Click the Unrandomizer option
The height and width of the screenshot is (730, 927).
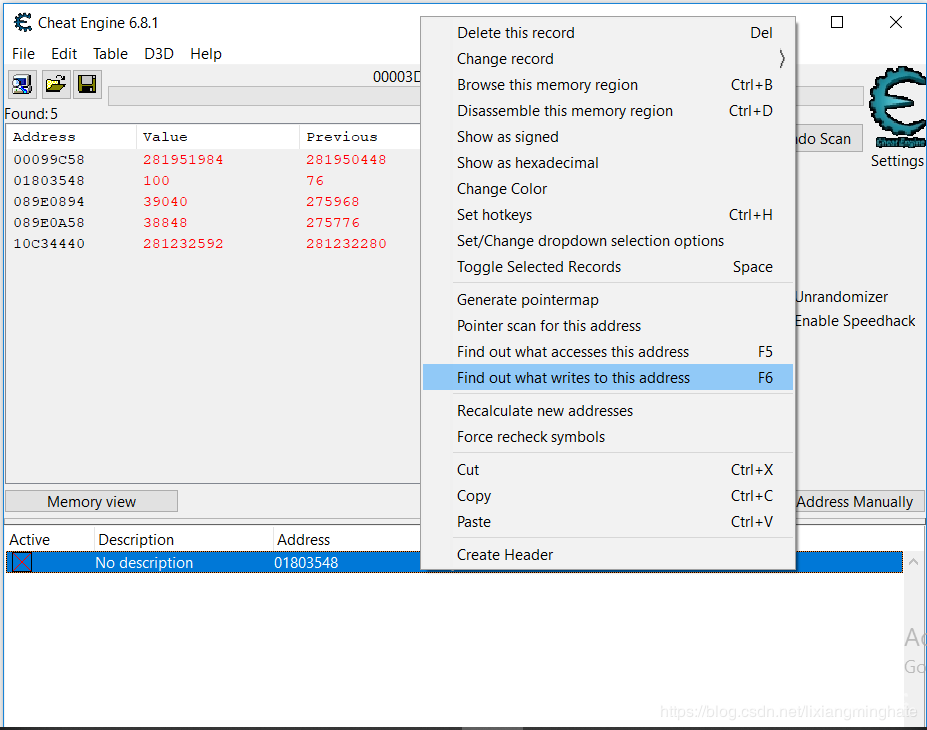tap(841, 297)
